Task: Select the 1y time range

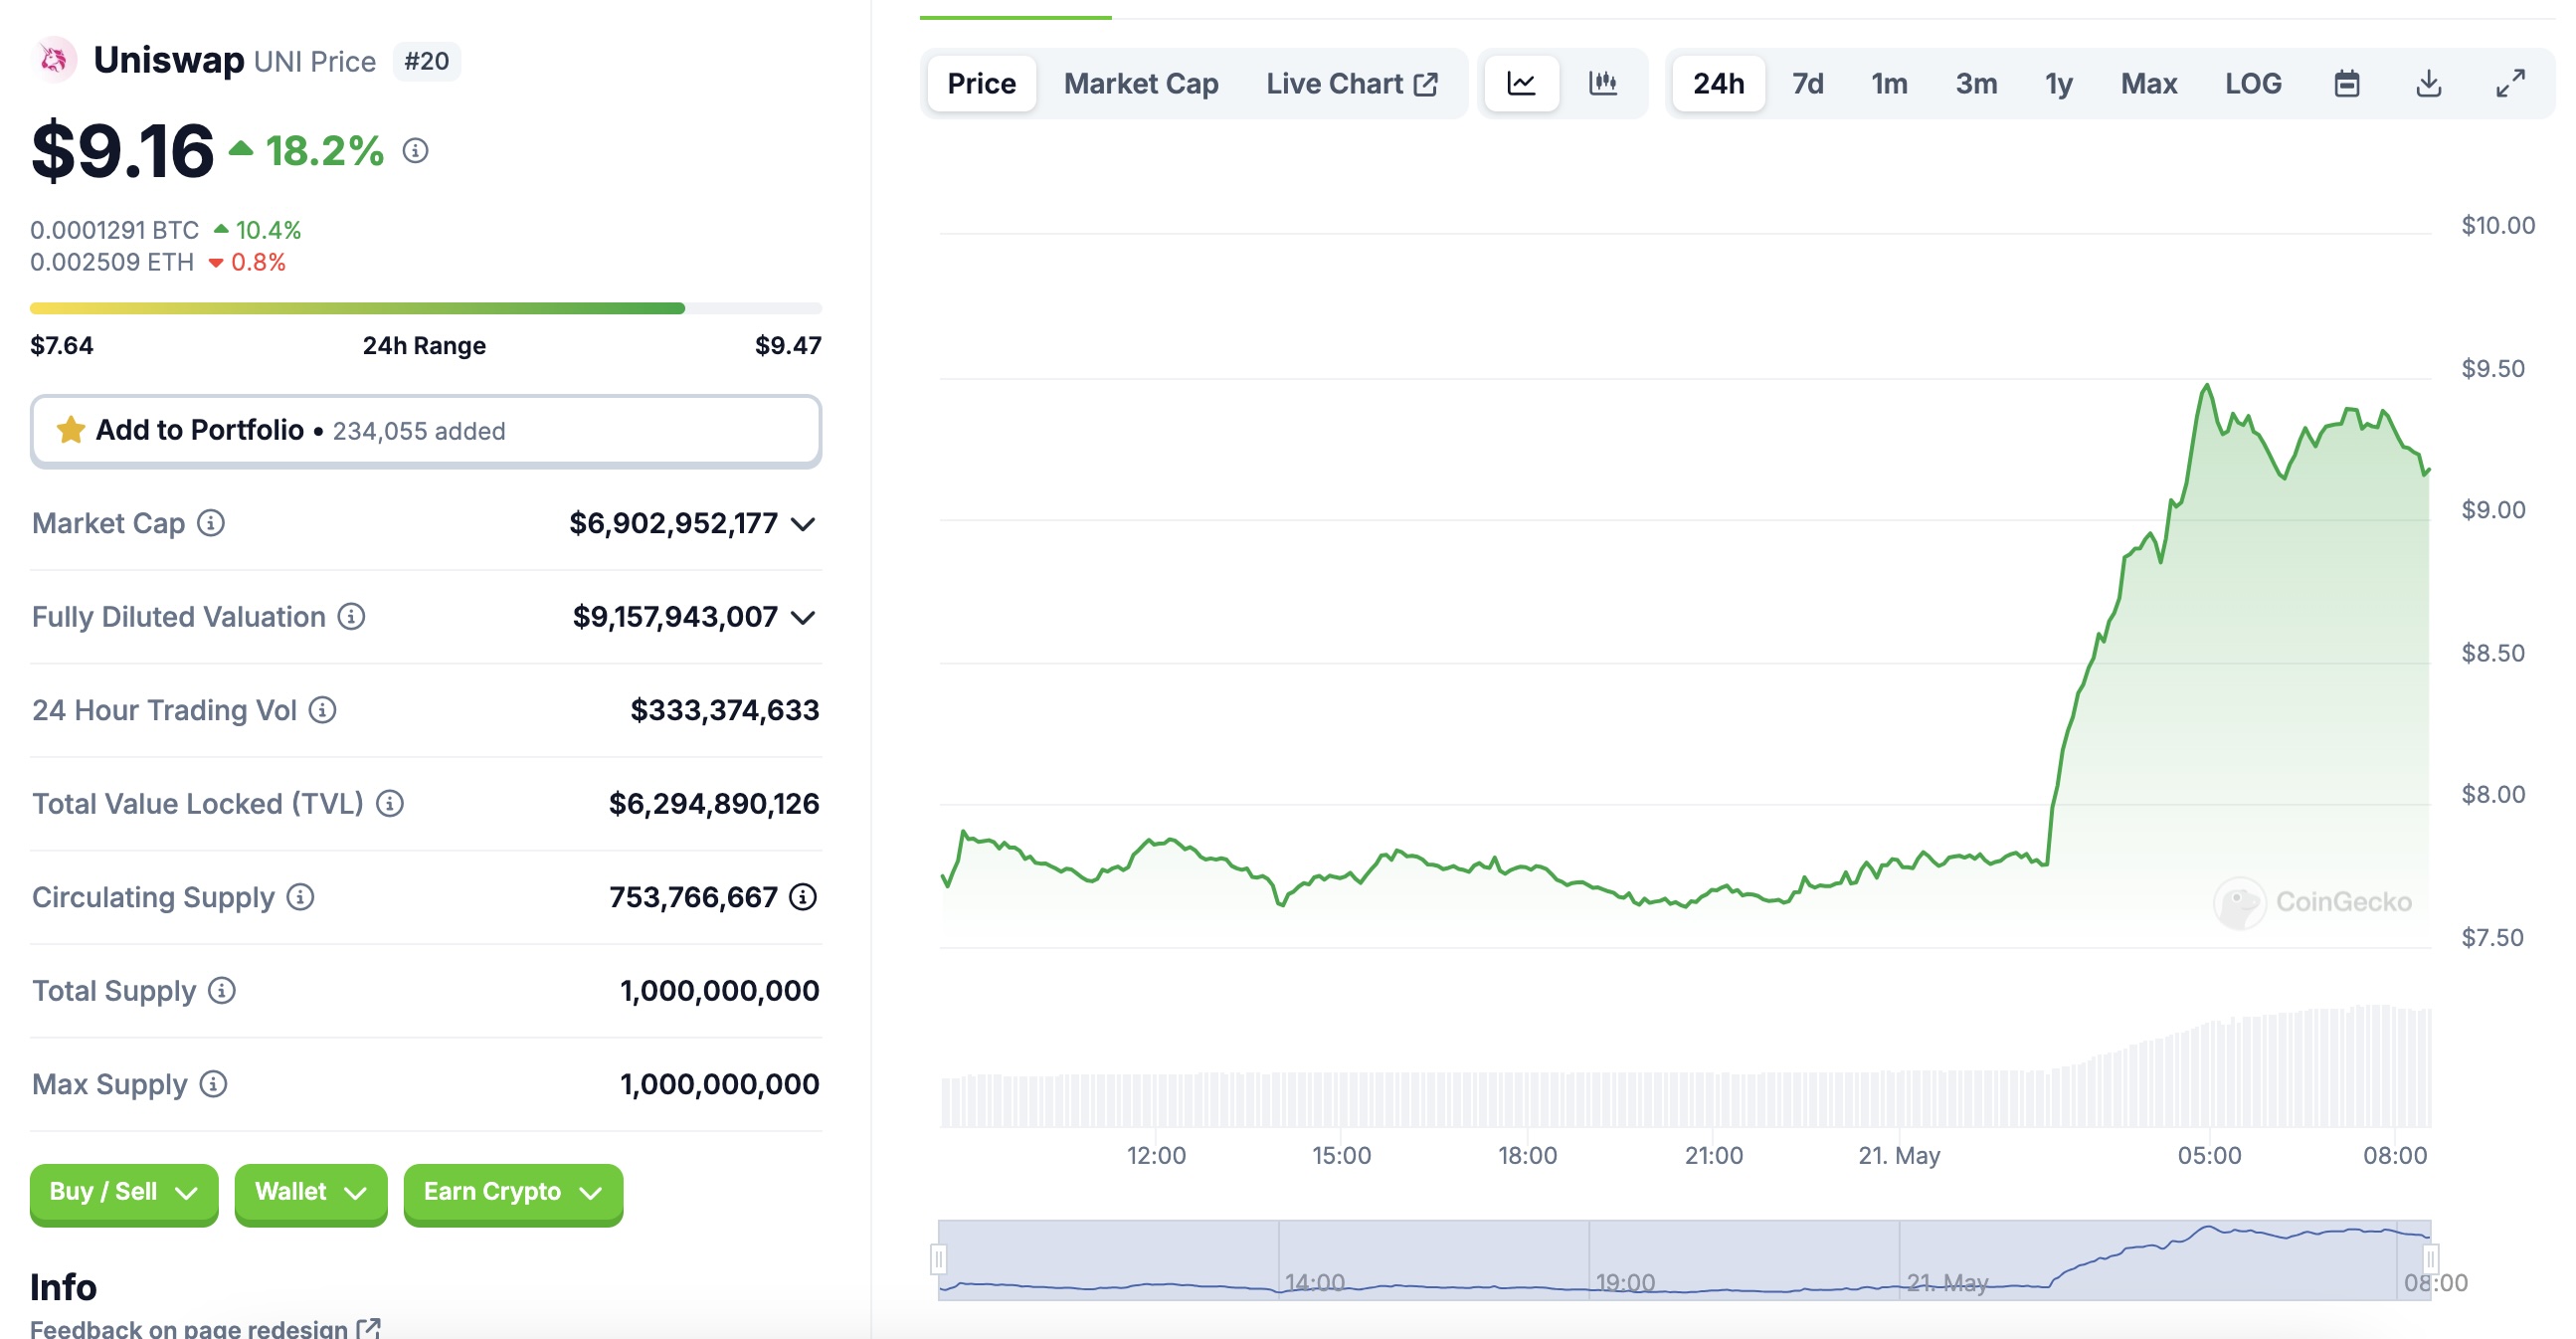Action: click(2059, 83)
